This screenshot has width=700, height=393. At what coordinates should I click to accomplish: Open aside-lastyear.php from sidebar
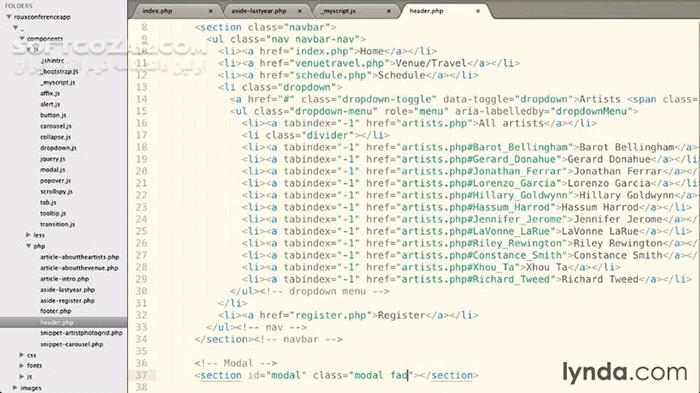pos(67,290)
